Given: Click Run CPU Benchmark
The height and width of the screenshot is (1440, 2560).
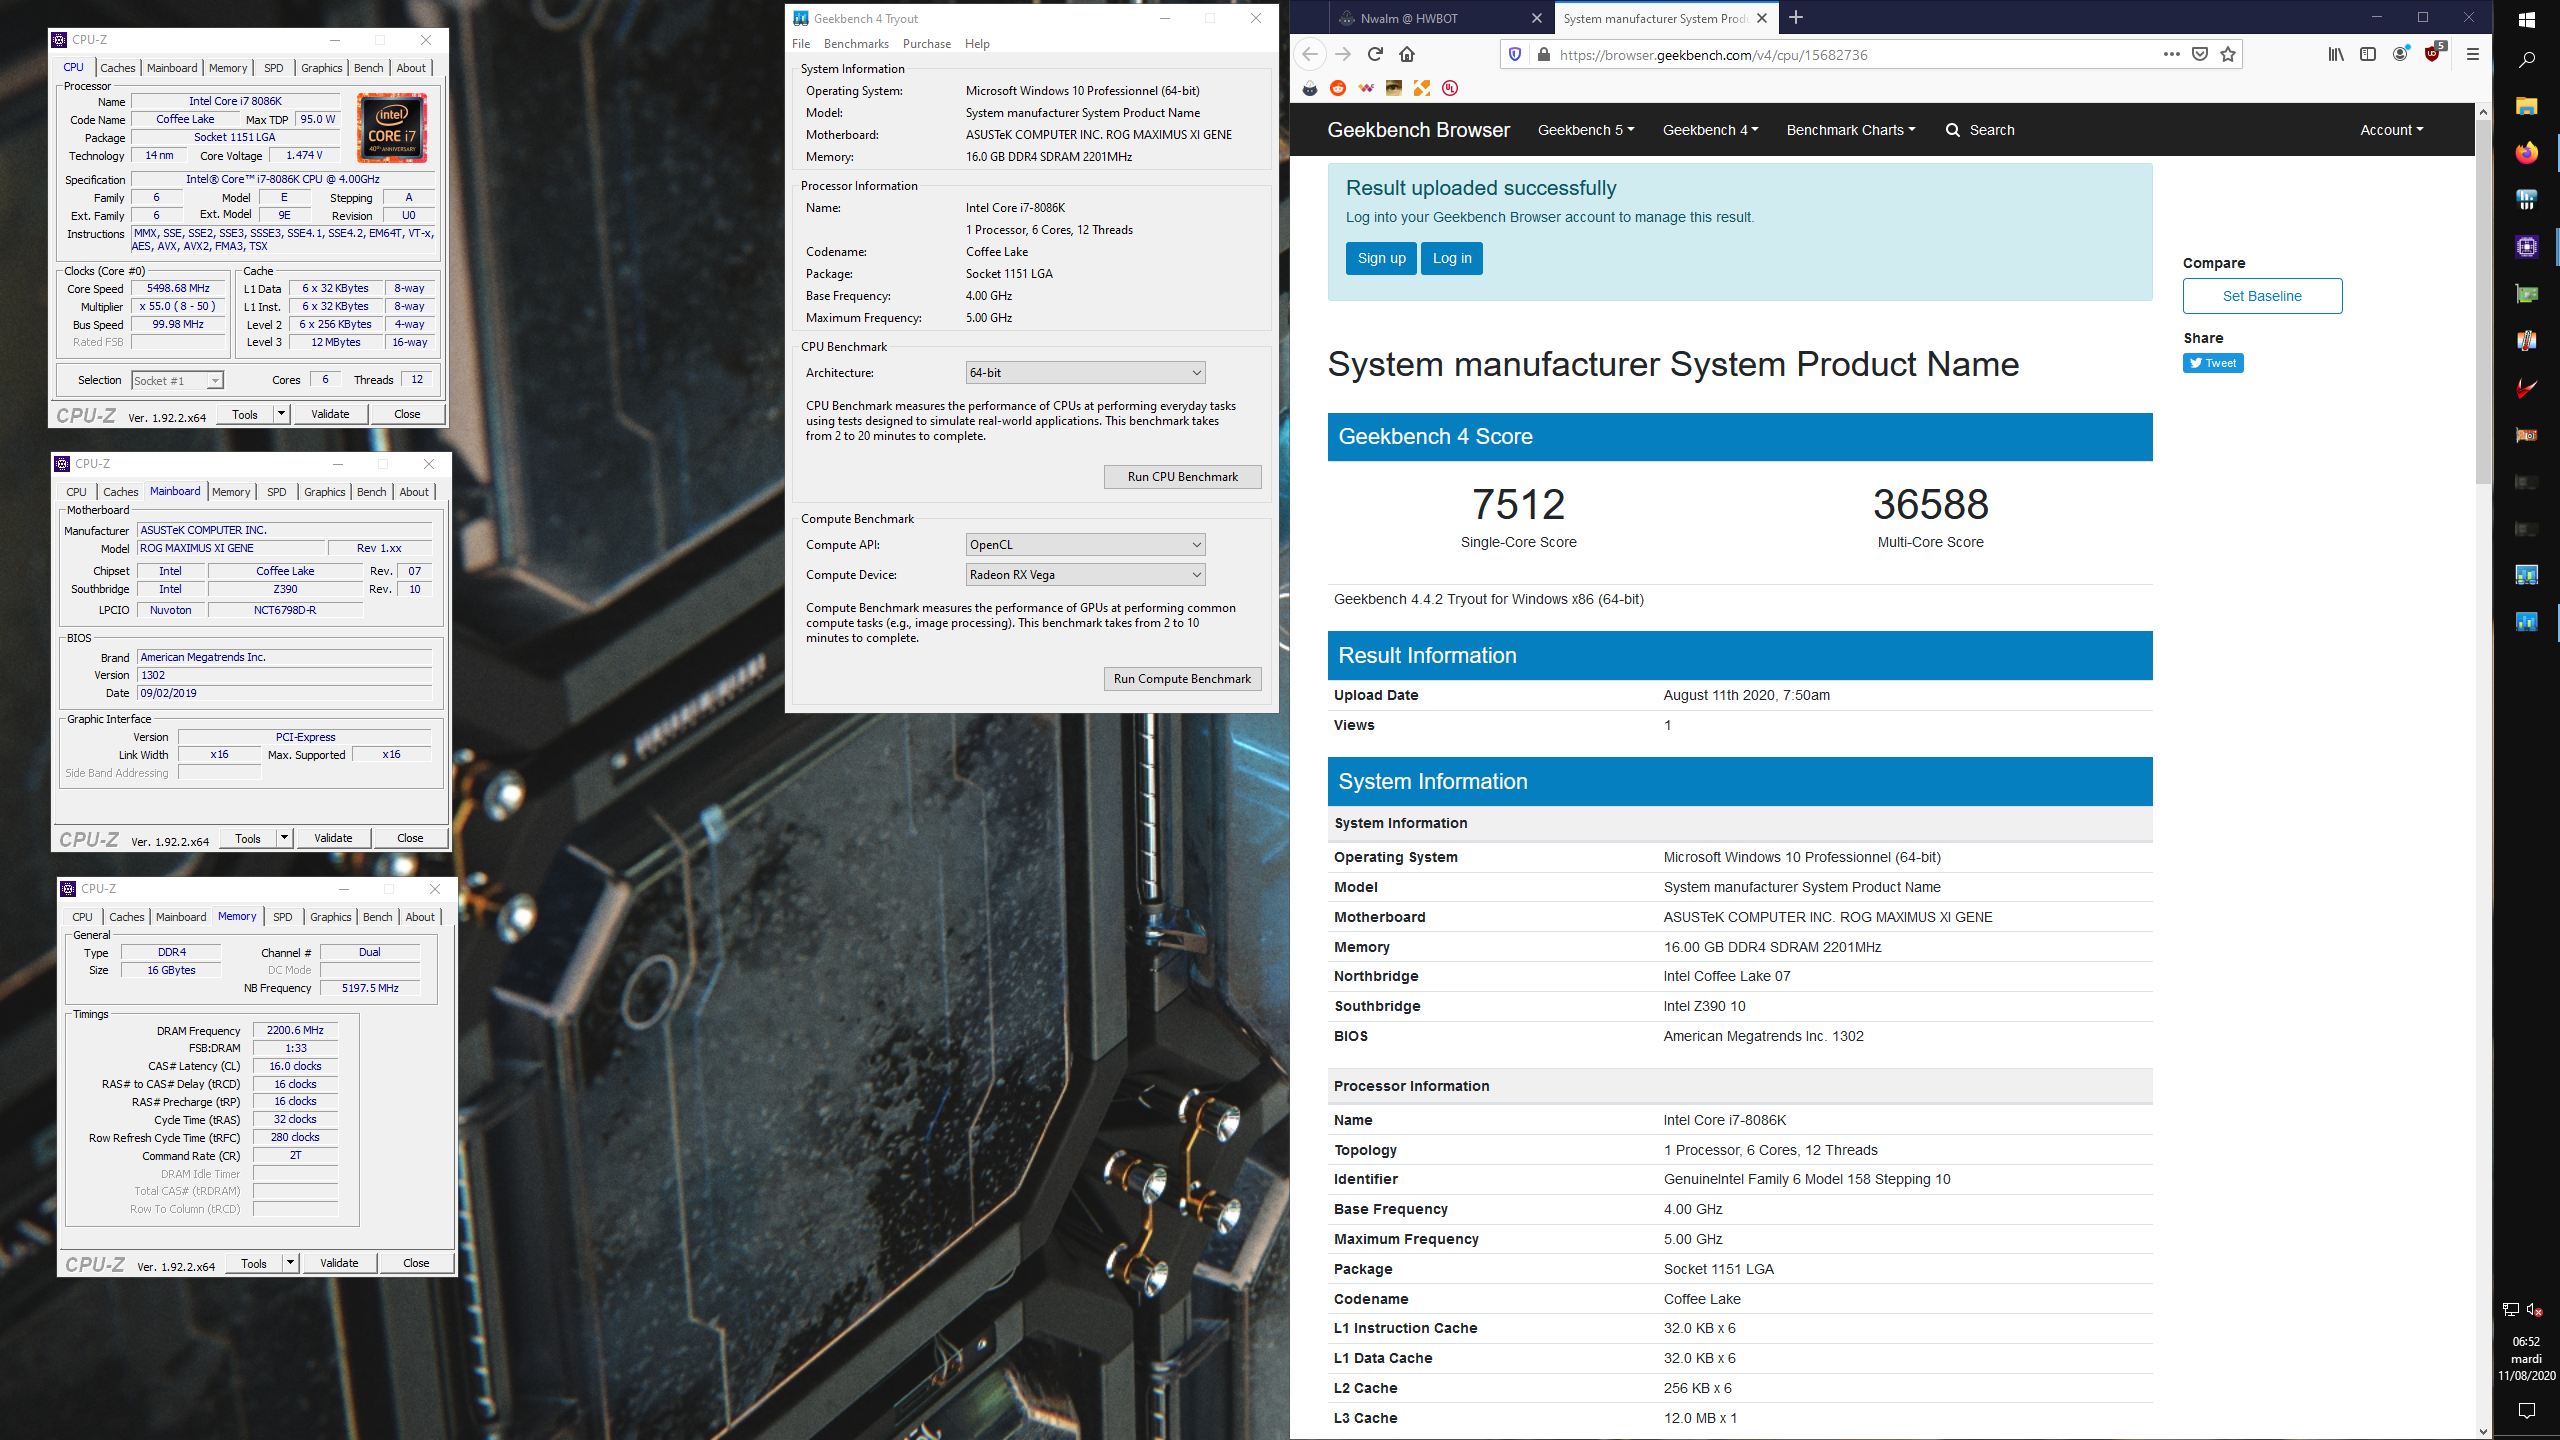Looking at the screenshot, I should click(x=1183, y=477).
